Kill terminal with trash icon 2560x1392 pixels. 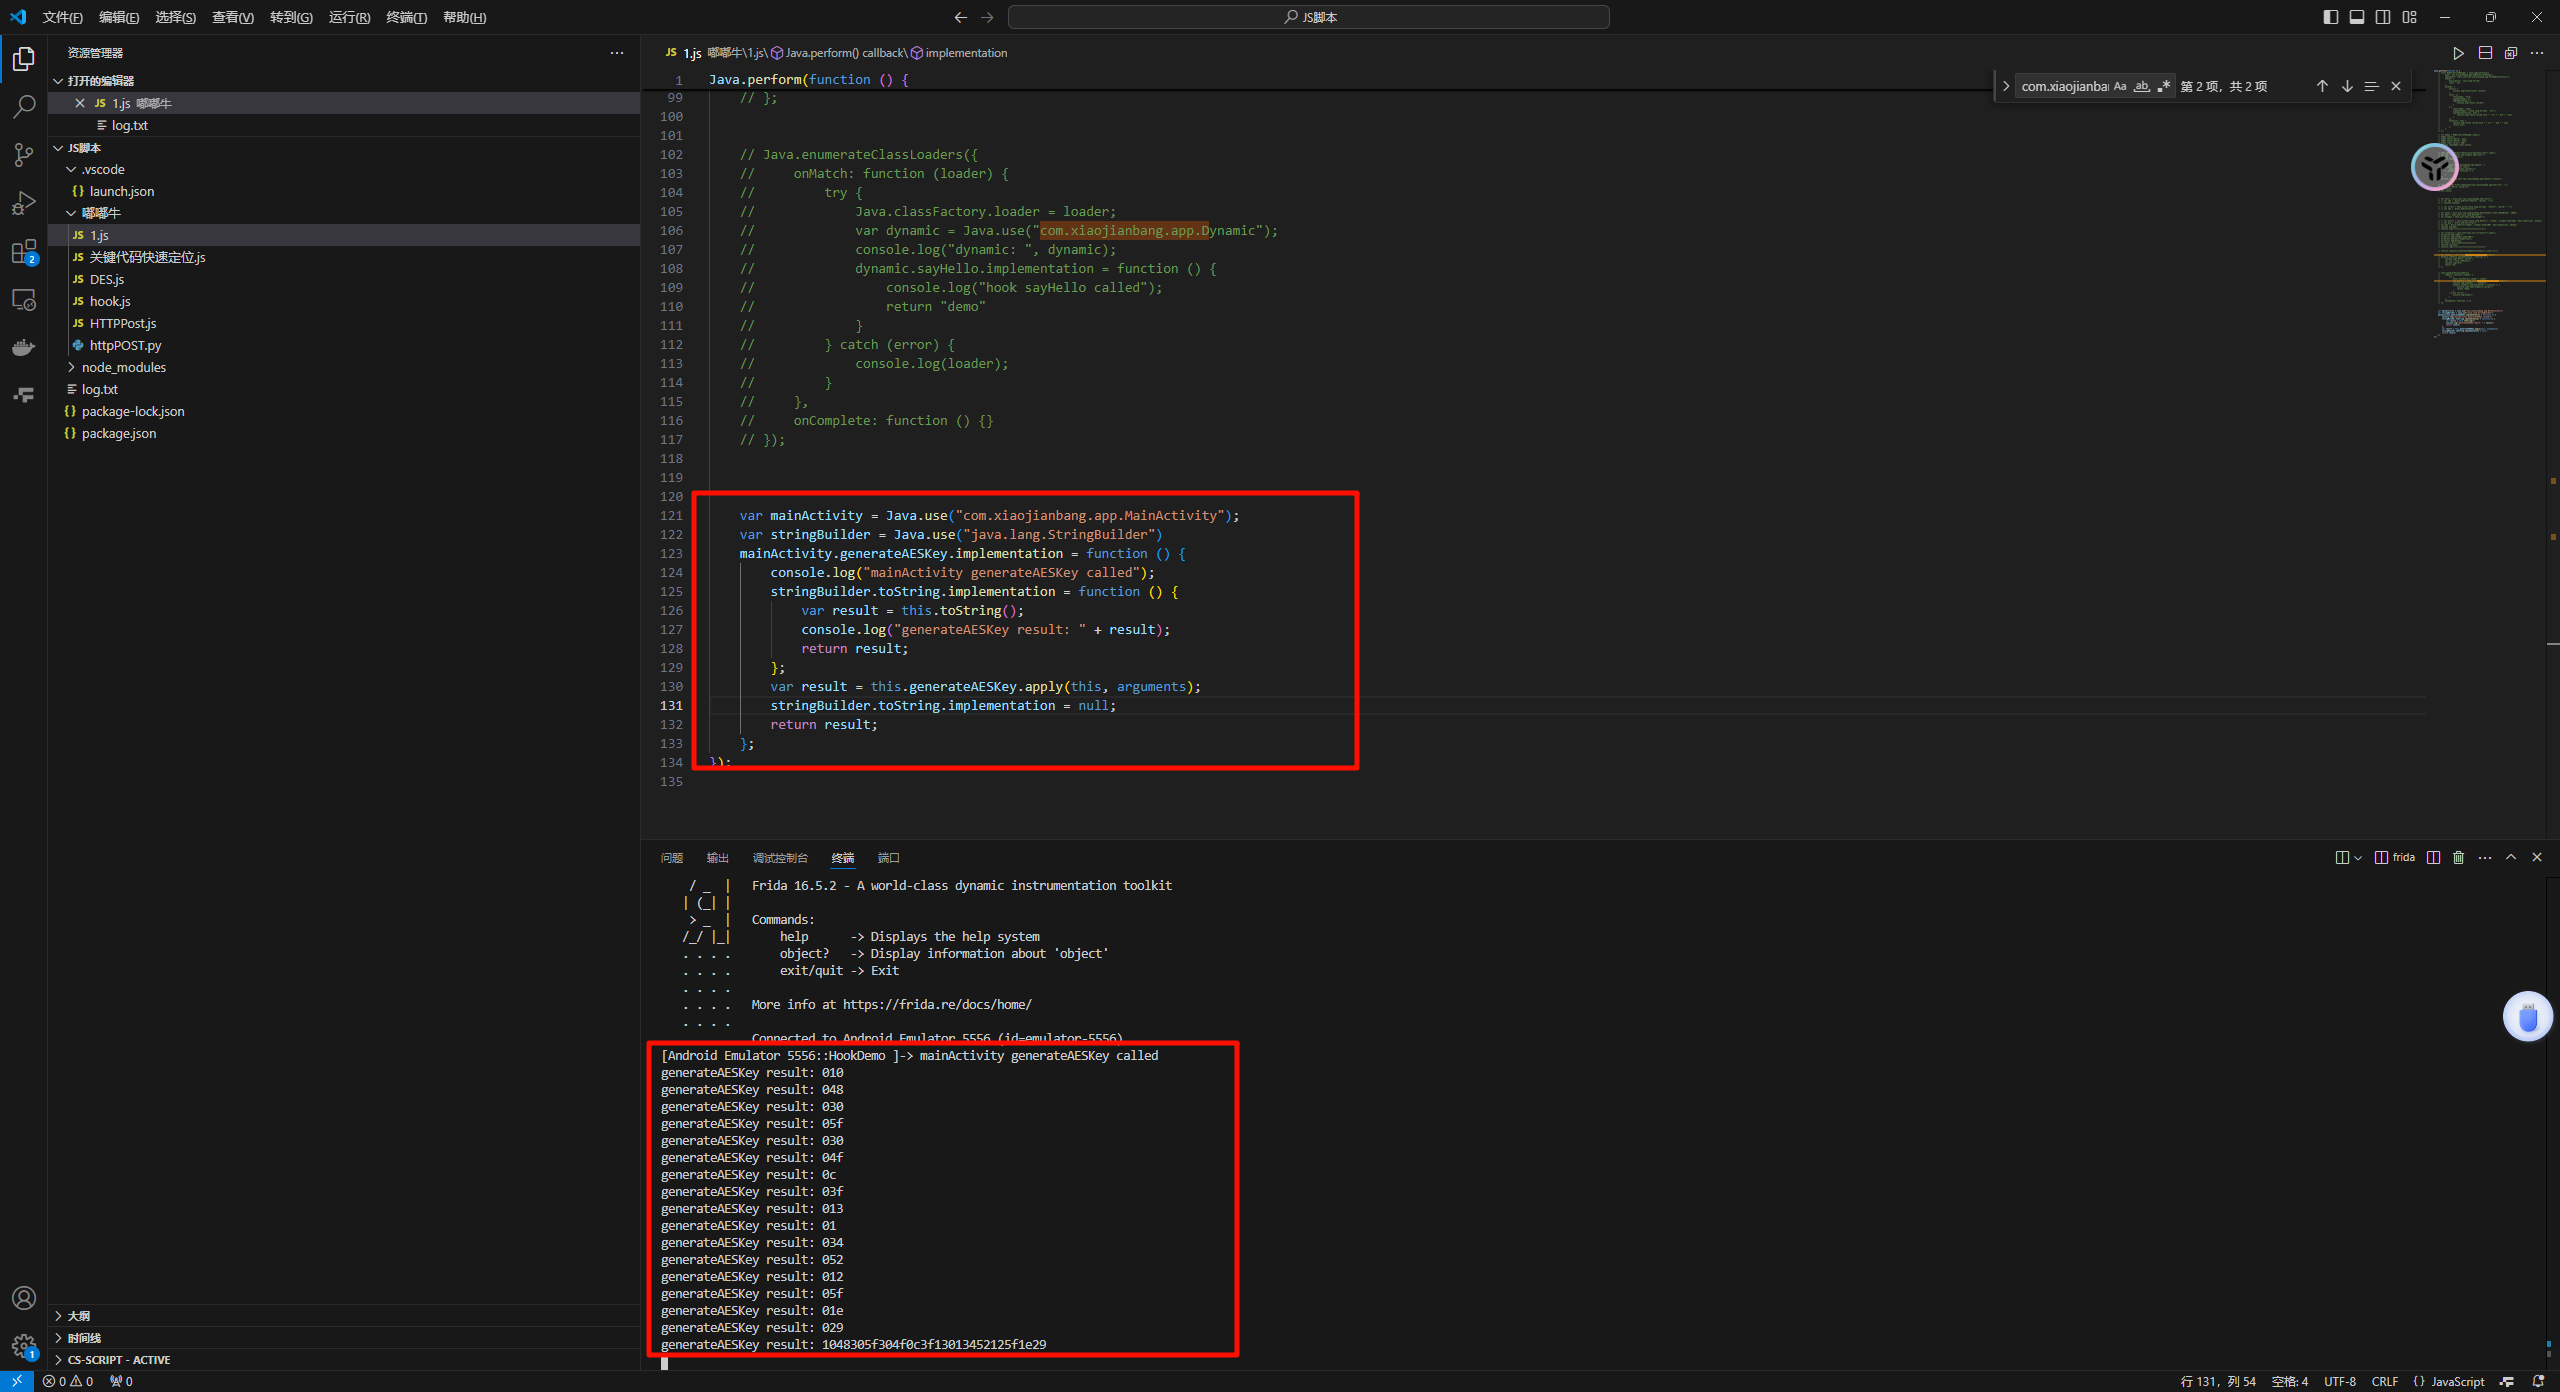(2459, 858)
